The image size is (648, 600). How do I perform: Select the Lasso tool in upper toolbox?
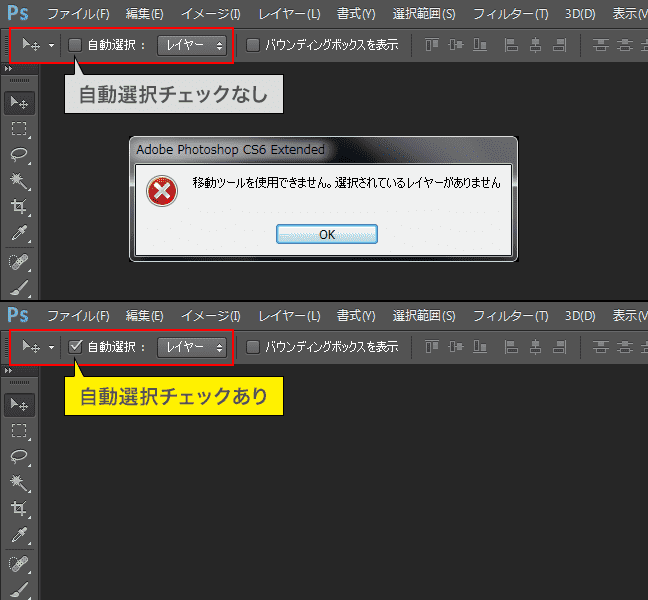pyautogui.click(x=19, y=154)
